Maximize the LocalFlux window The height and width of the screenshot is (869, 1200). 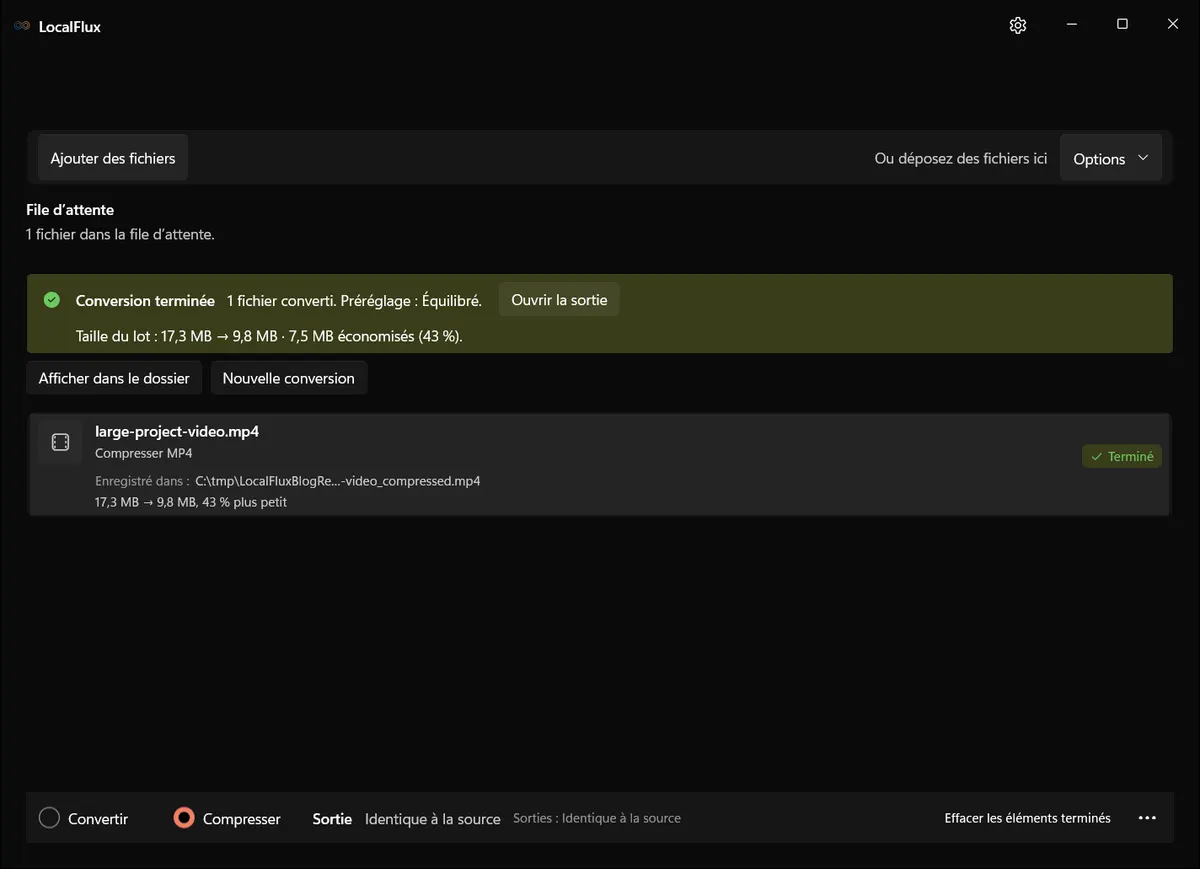(1122, 25)
